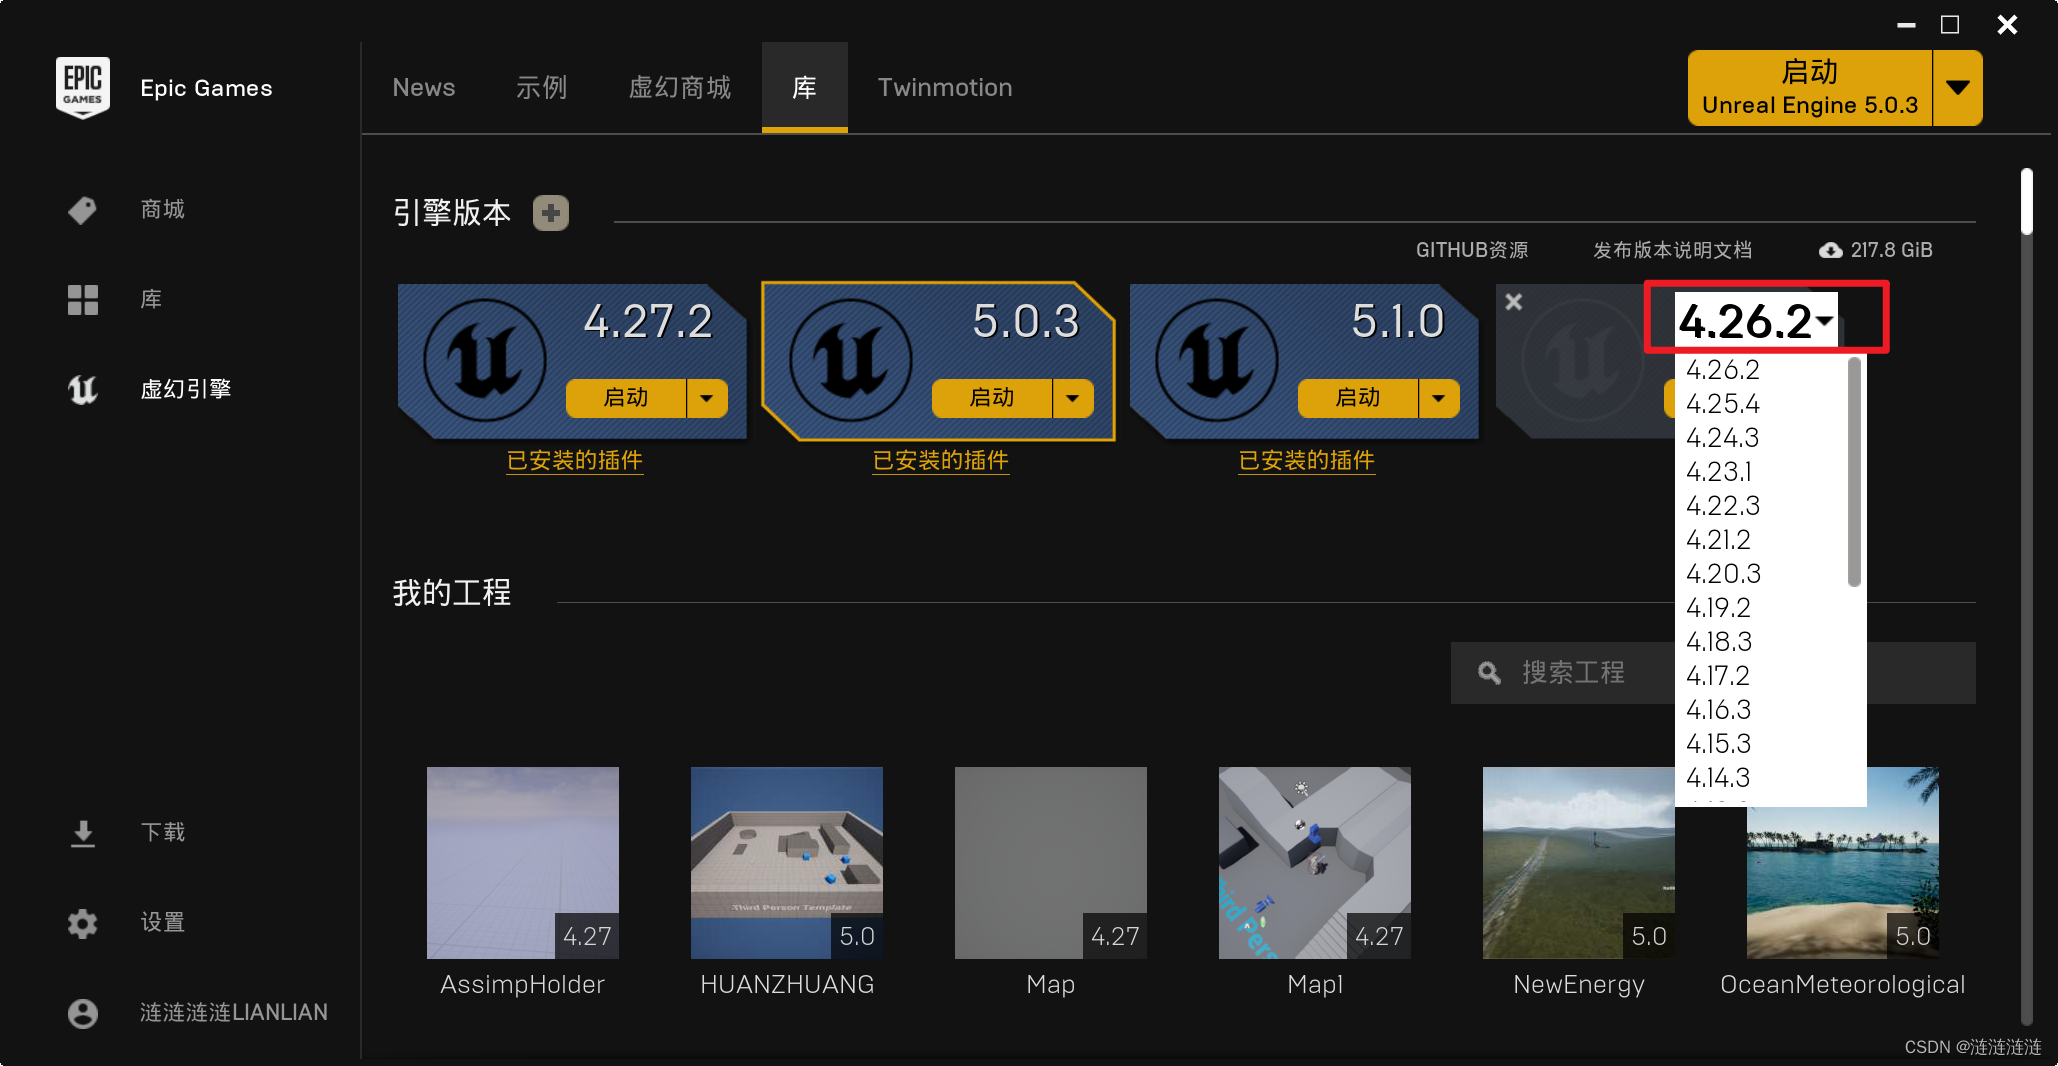This screenshot has height=1066, width=2058.
Task: Click the Unreal logo on 5.1.0 card
Action: coord(1216,360)
